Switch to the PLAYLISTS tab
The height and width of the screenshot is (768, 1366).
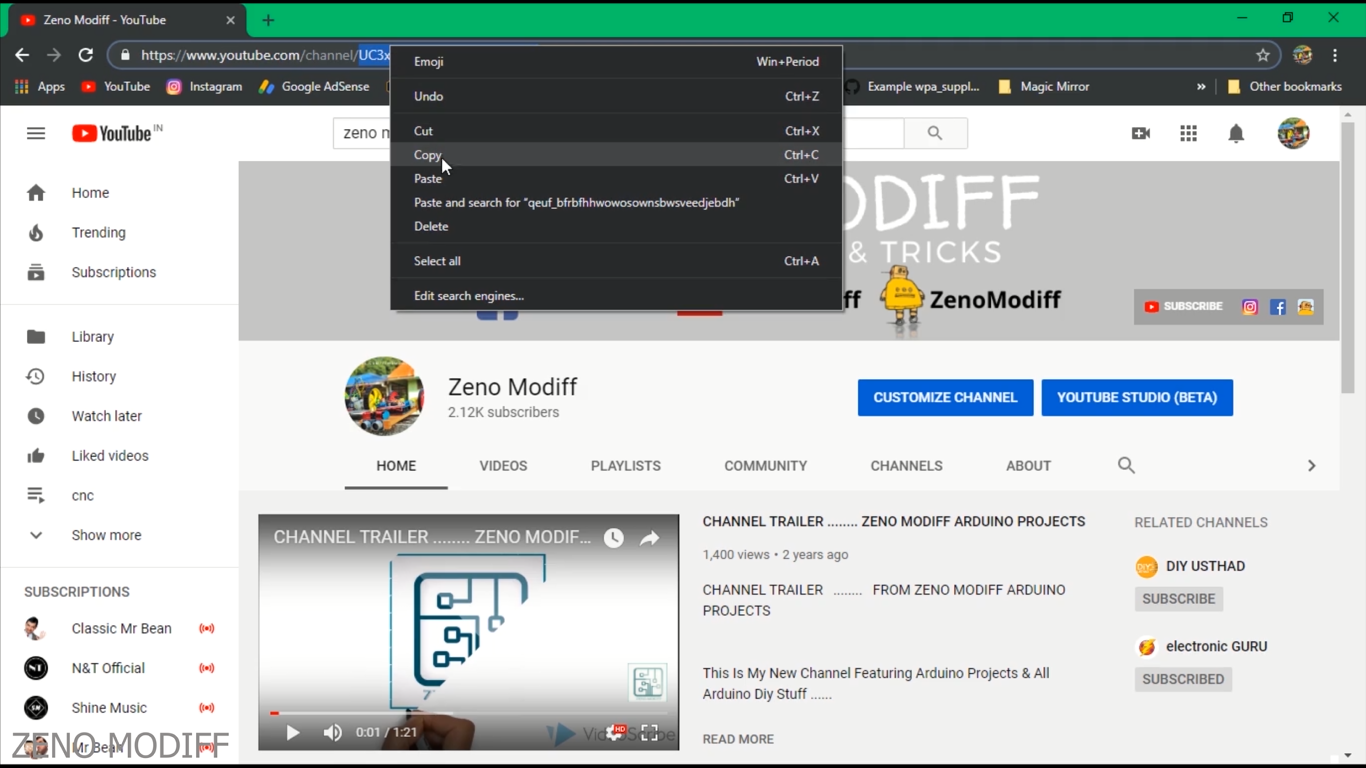626,466
